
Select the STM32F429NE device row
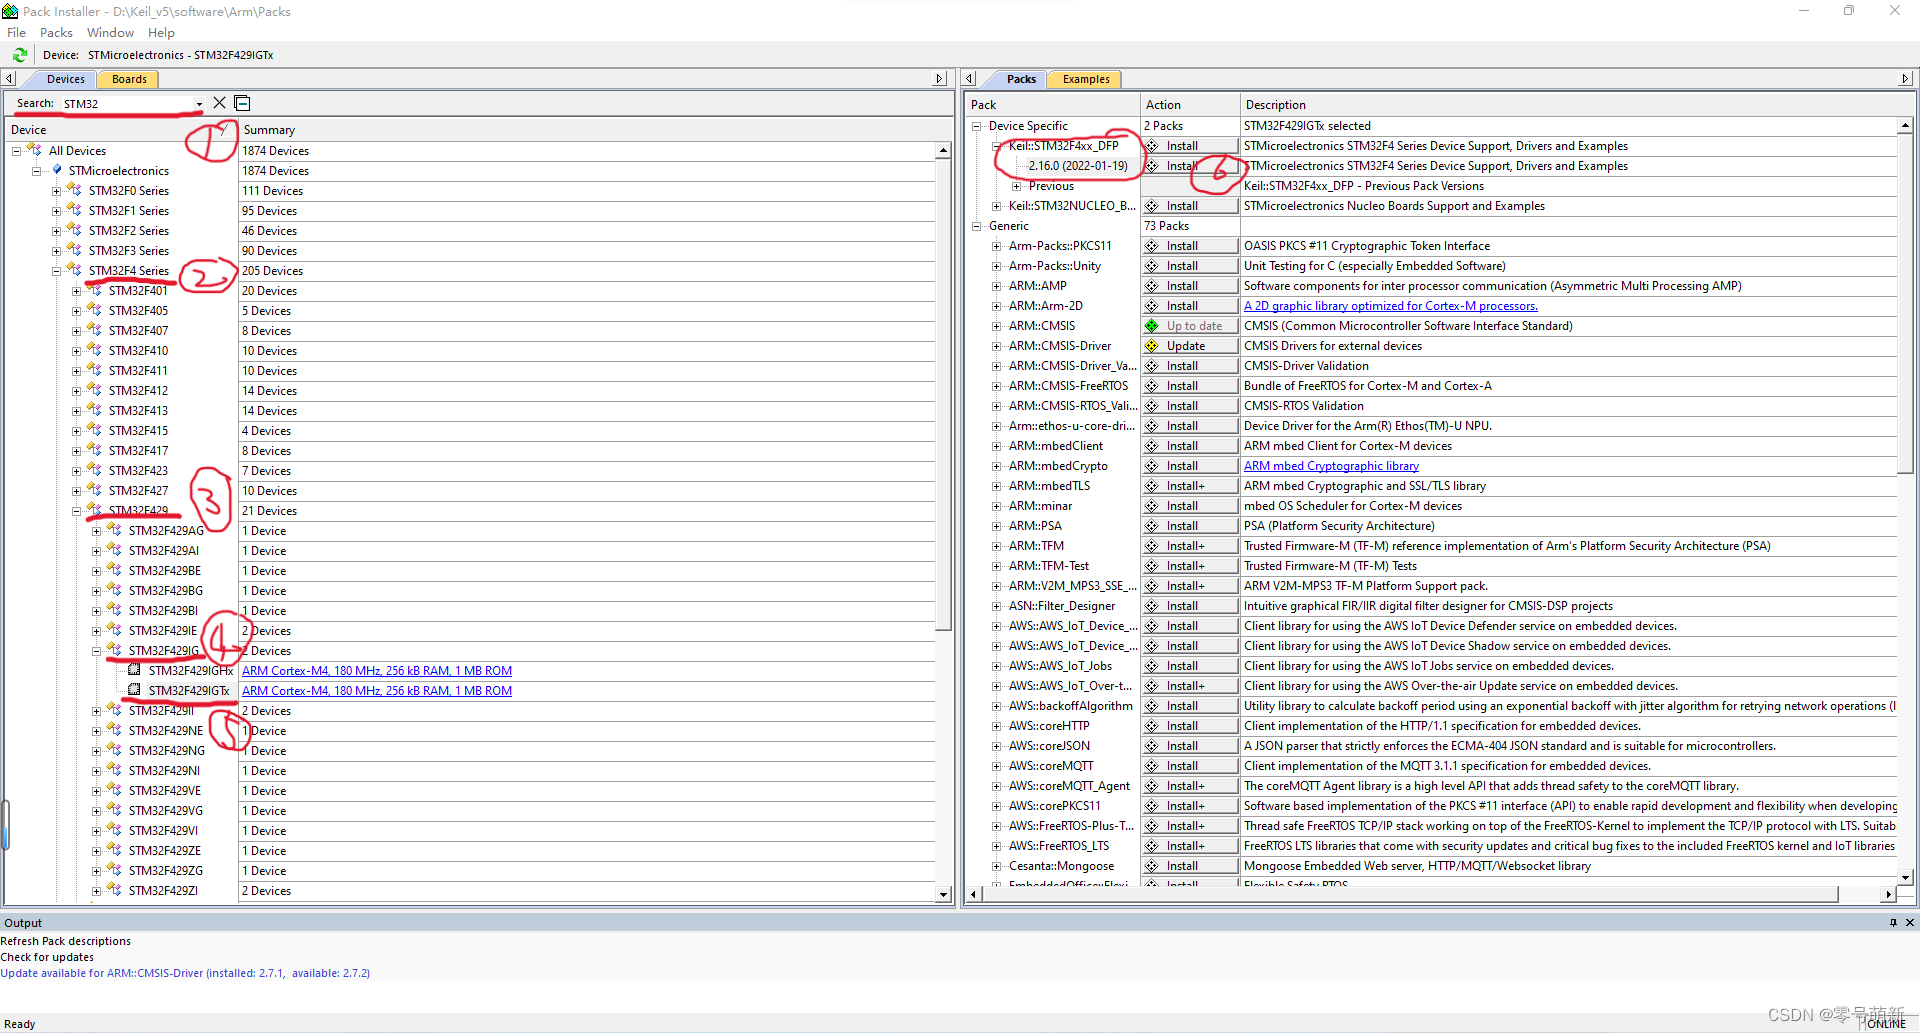[x=166, y=731]
